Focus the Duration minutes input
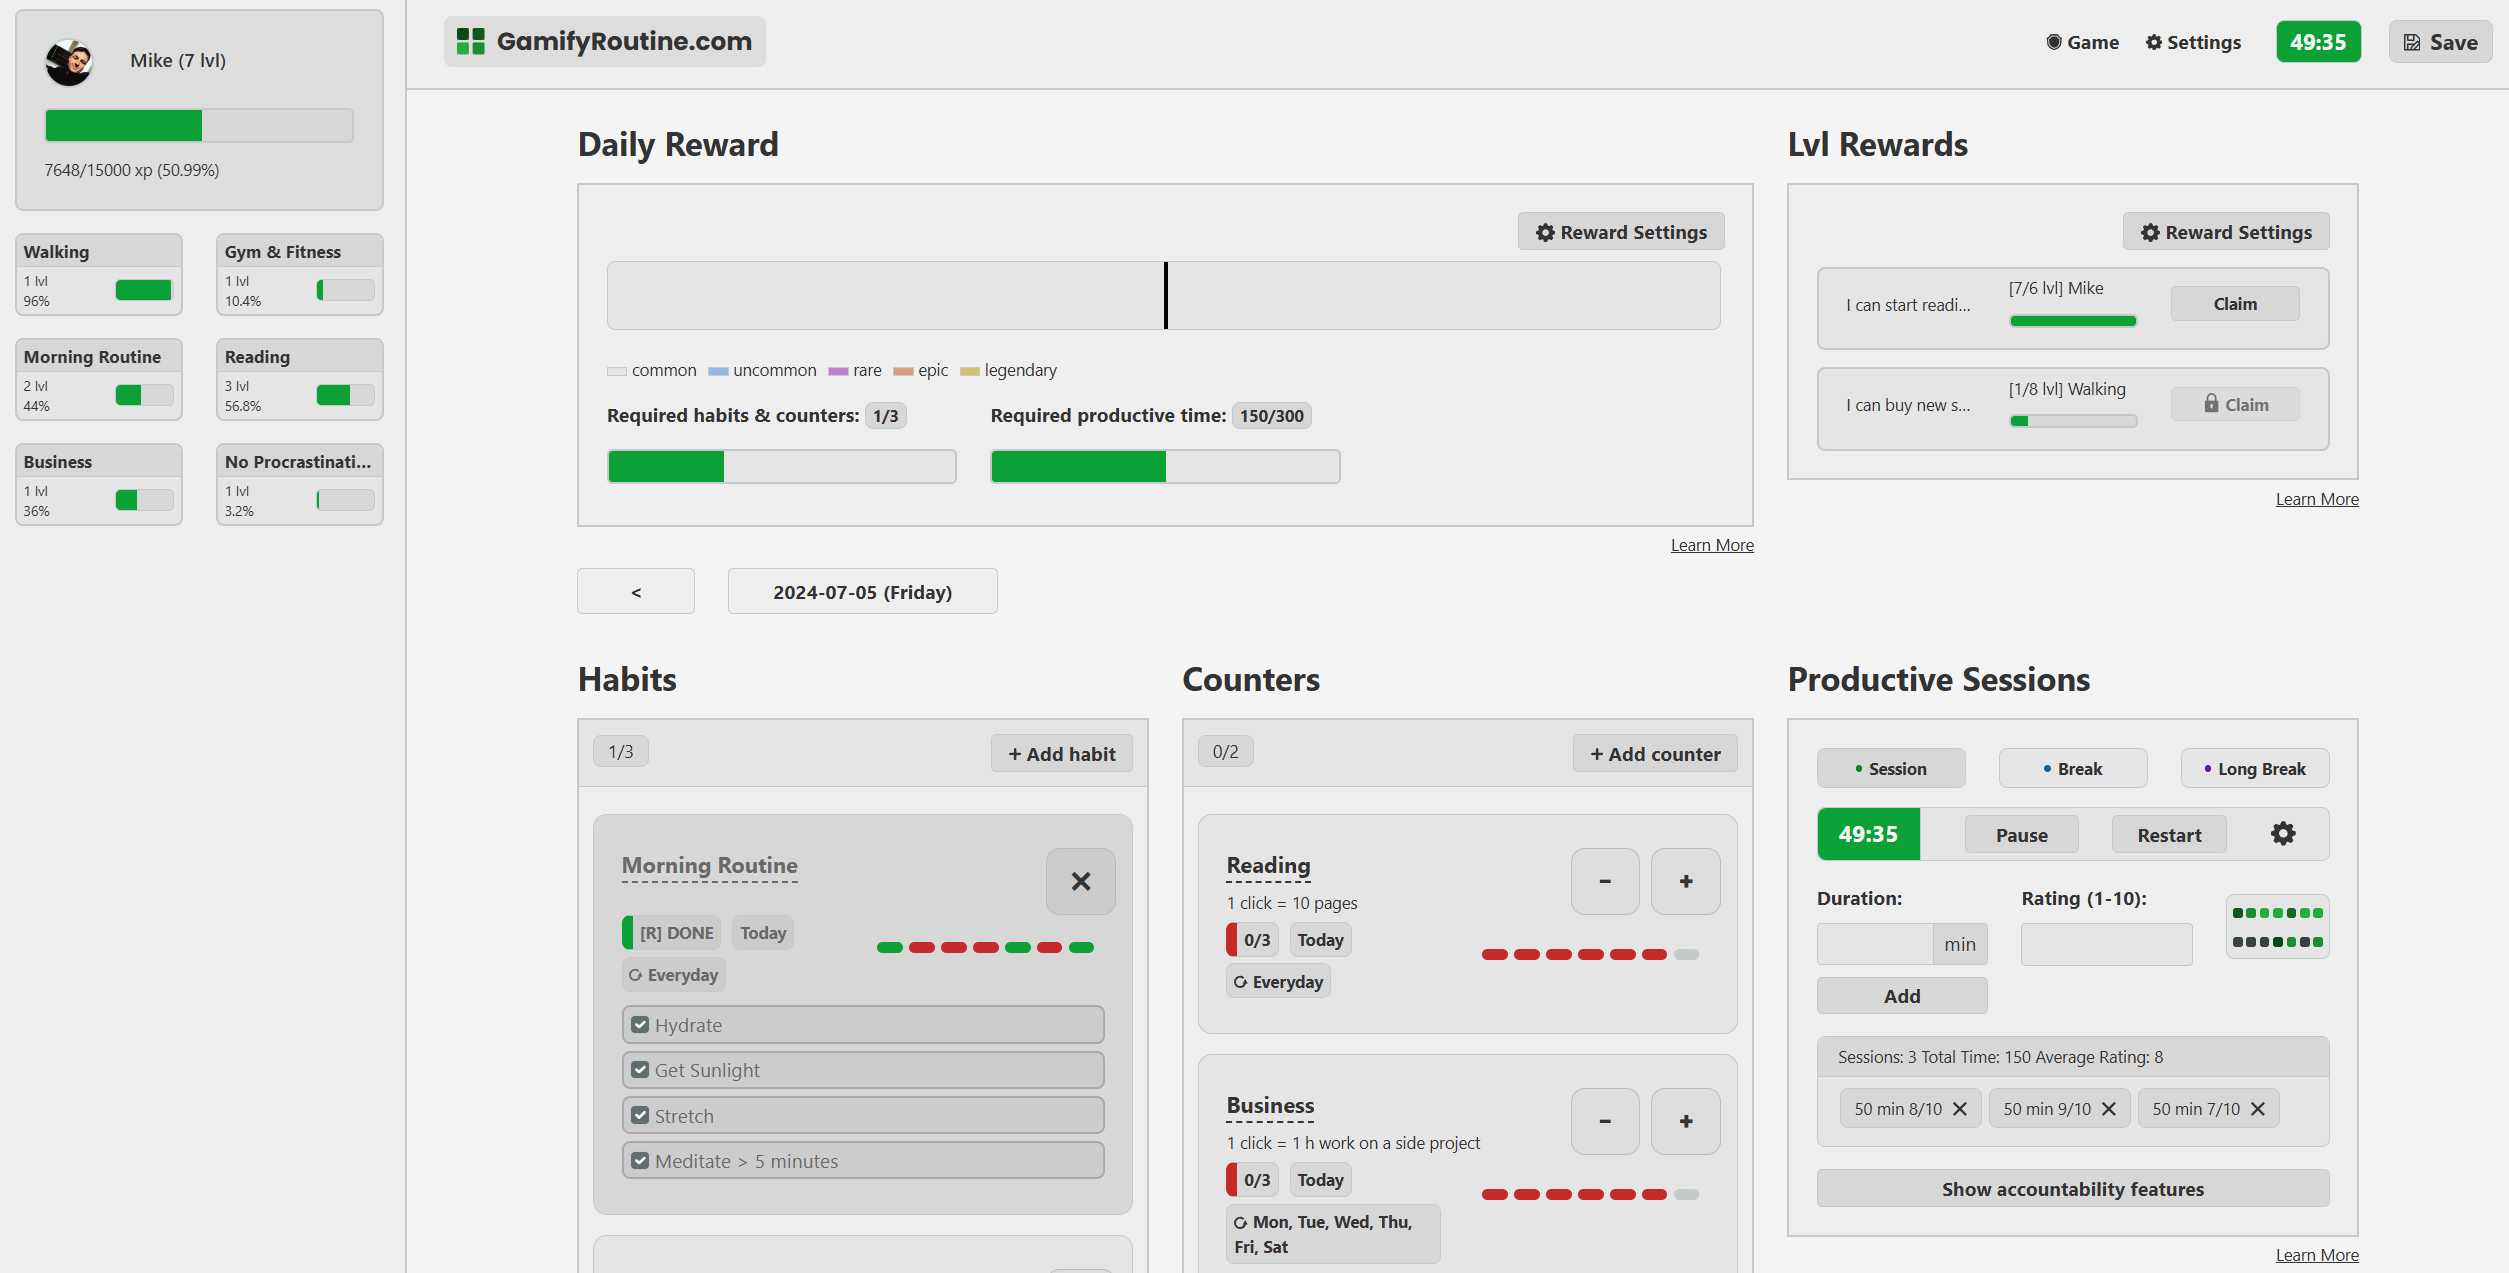Image resolution: width=2509 pixels, height=1273 pixels. coord(1875,944)
